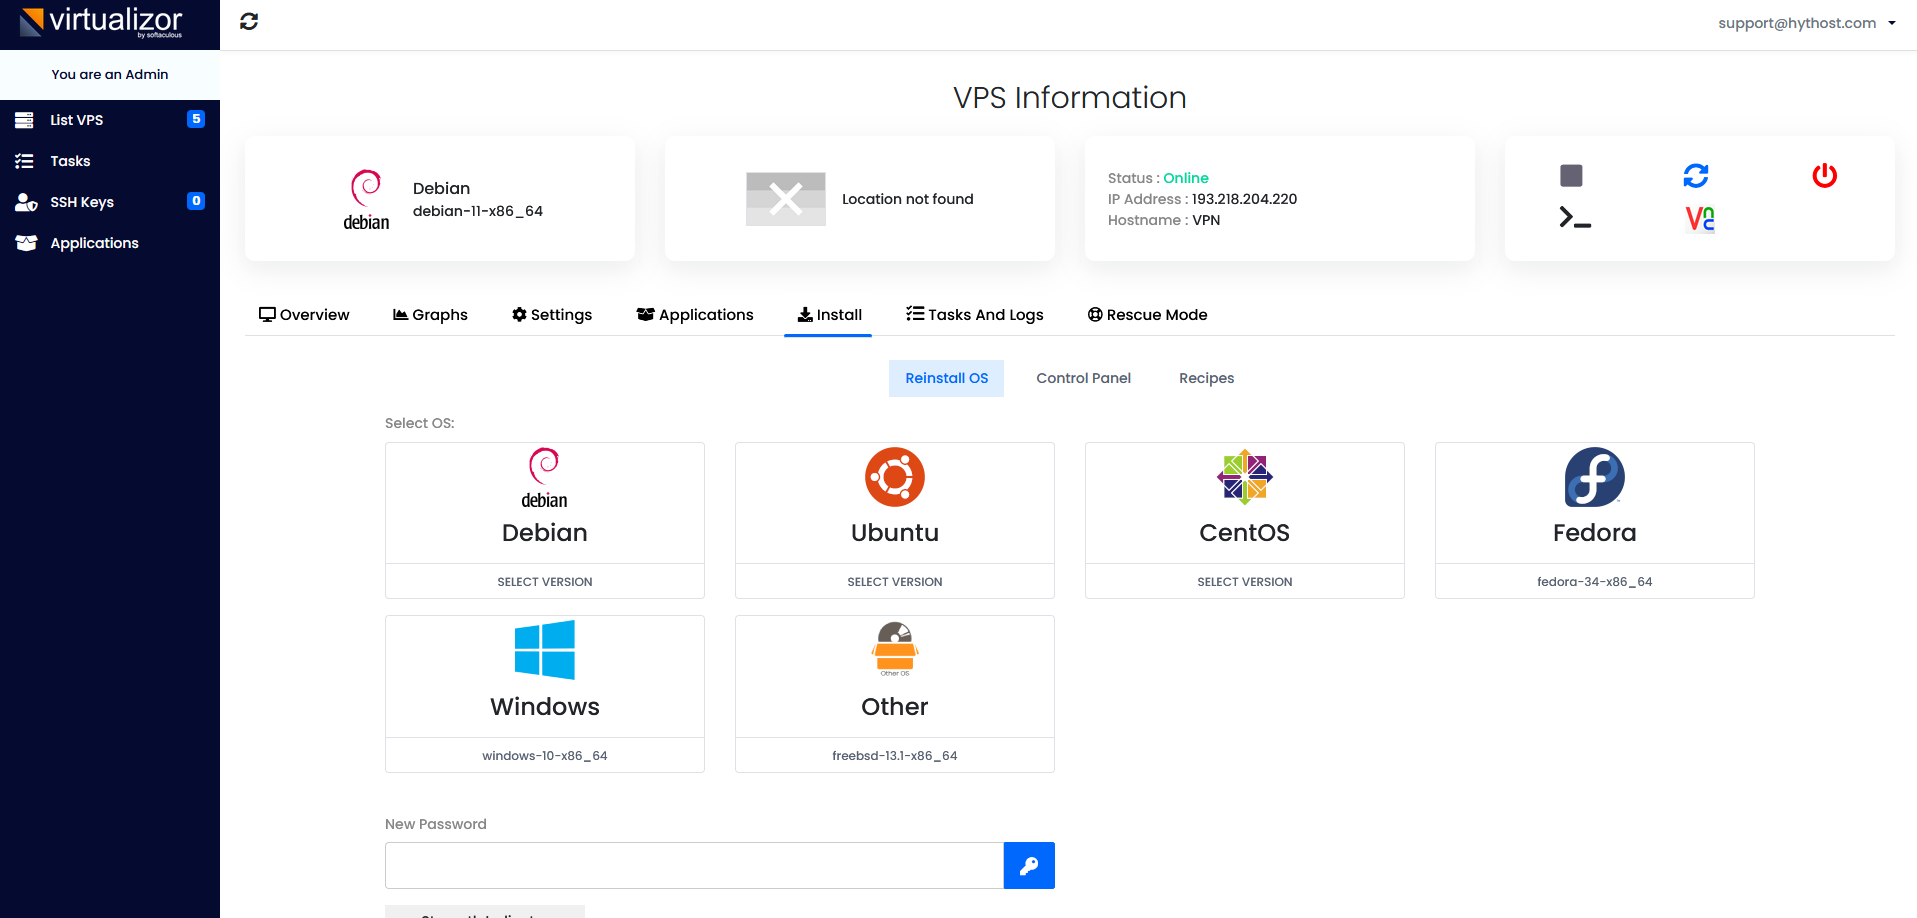Launch the VNC viewer icon

(1699, 218)
